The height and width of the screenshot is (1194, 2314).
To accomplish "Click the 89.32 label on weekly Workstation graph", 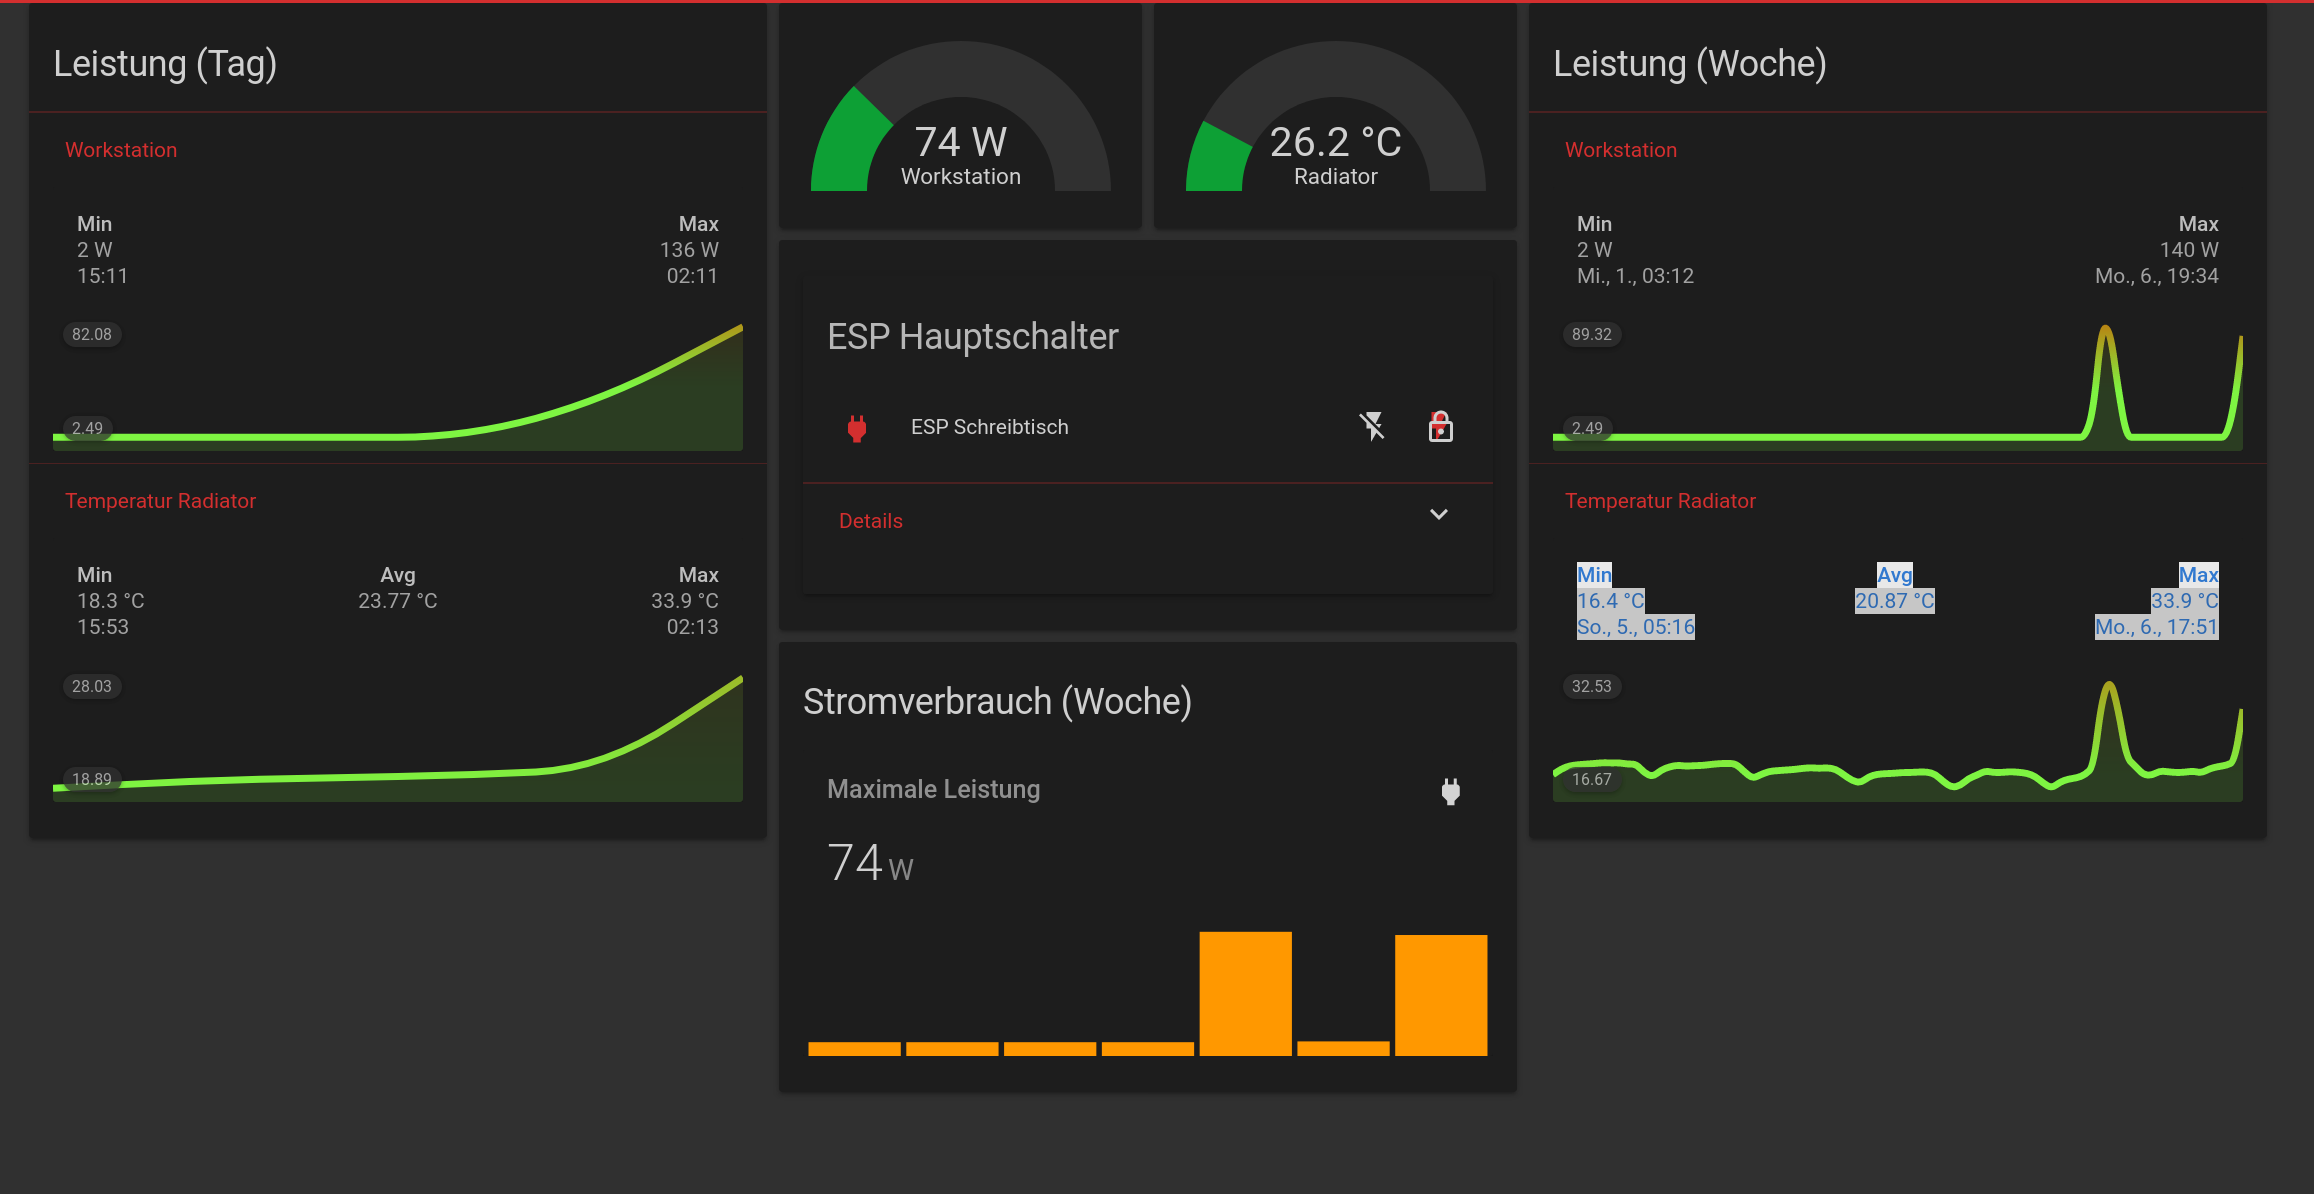I will point(1591,334).
